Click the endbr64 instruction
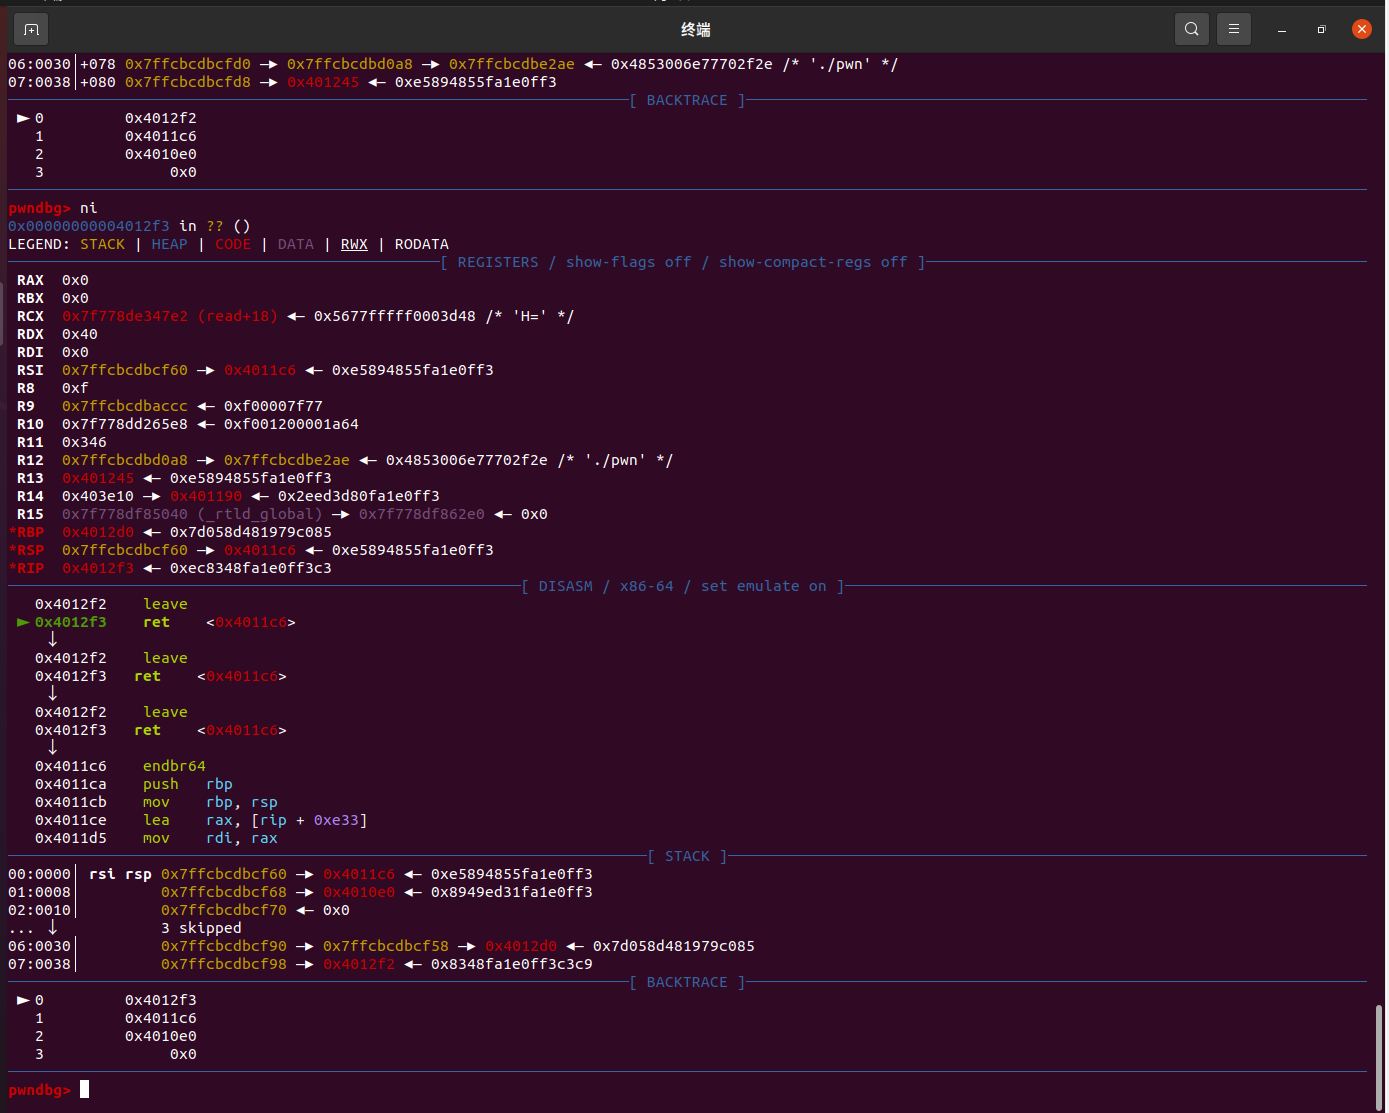The height and width of the screenshot is (1113, 1389). coord(174,766)
